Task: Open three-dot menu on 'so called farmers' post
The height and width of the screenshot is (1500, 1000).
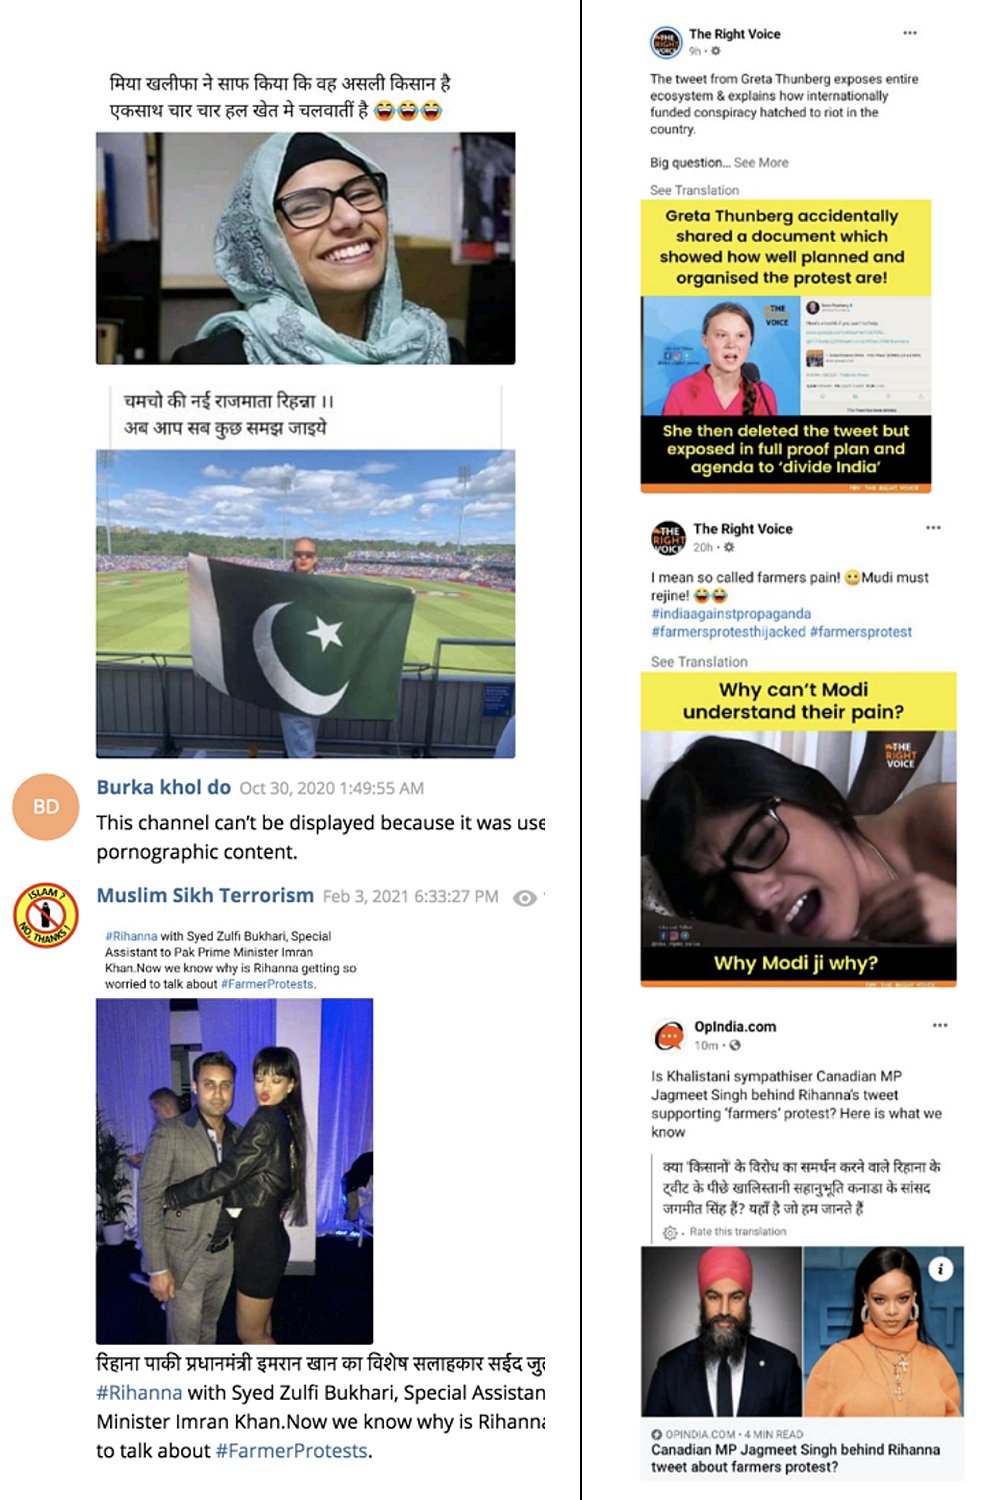Action: pos(933,527)
